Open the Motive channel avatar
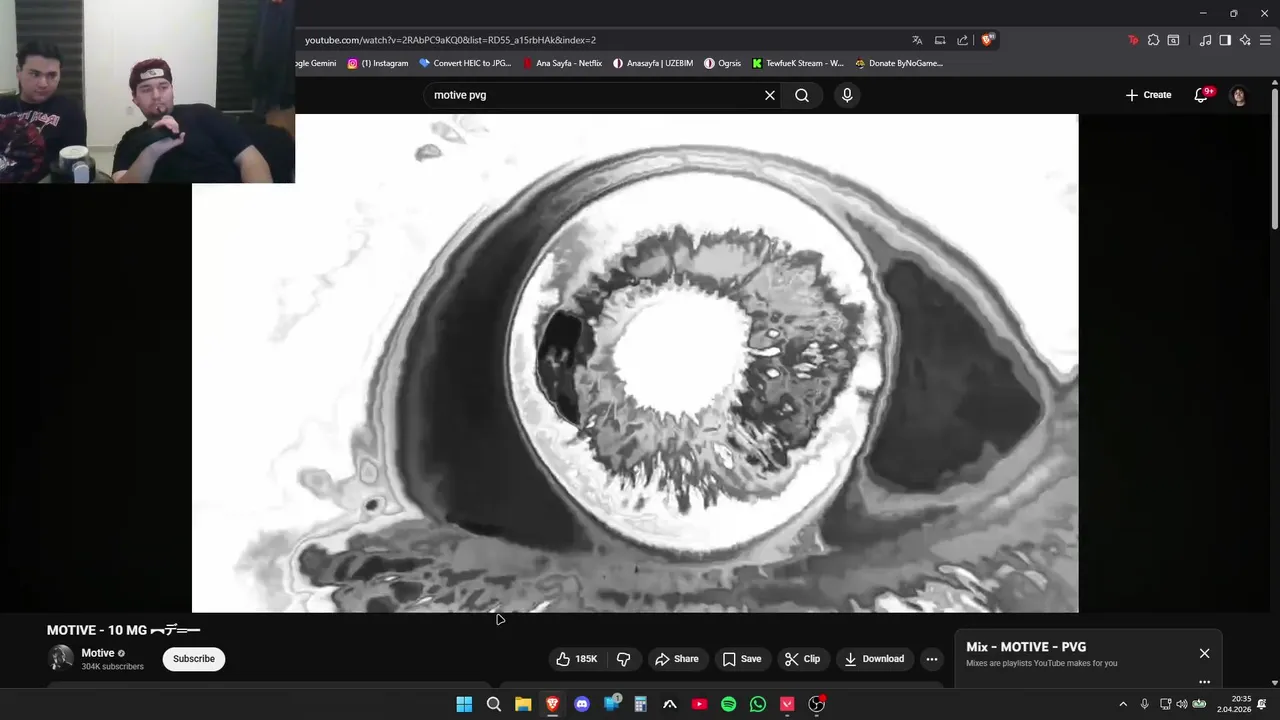Viewport: 1280px width, 720px height. 61,658
